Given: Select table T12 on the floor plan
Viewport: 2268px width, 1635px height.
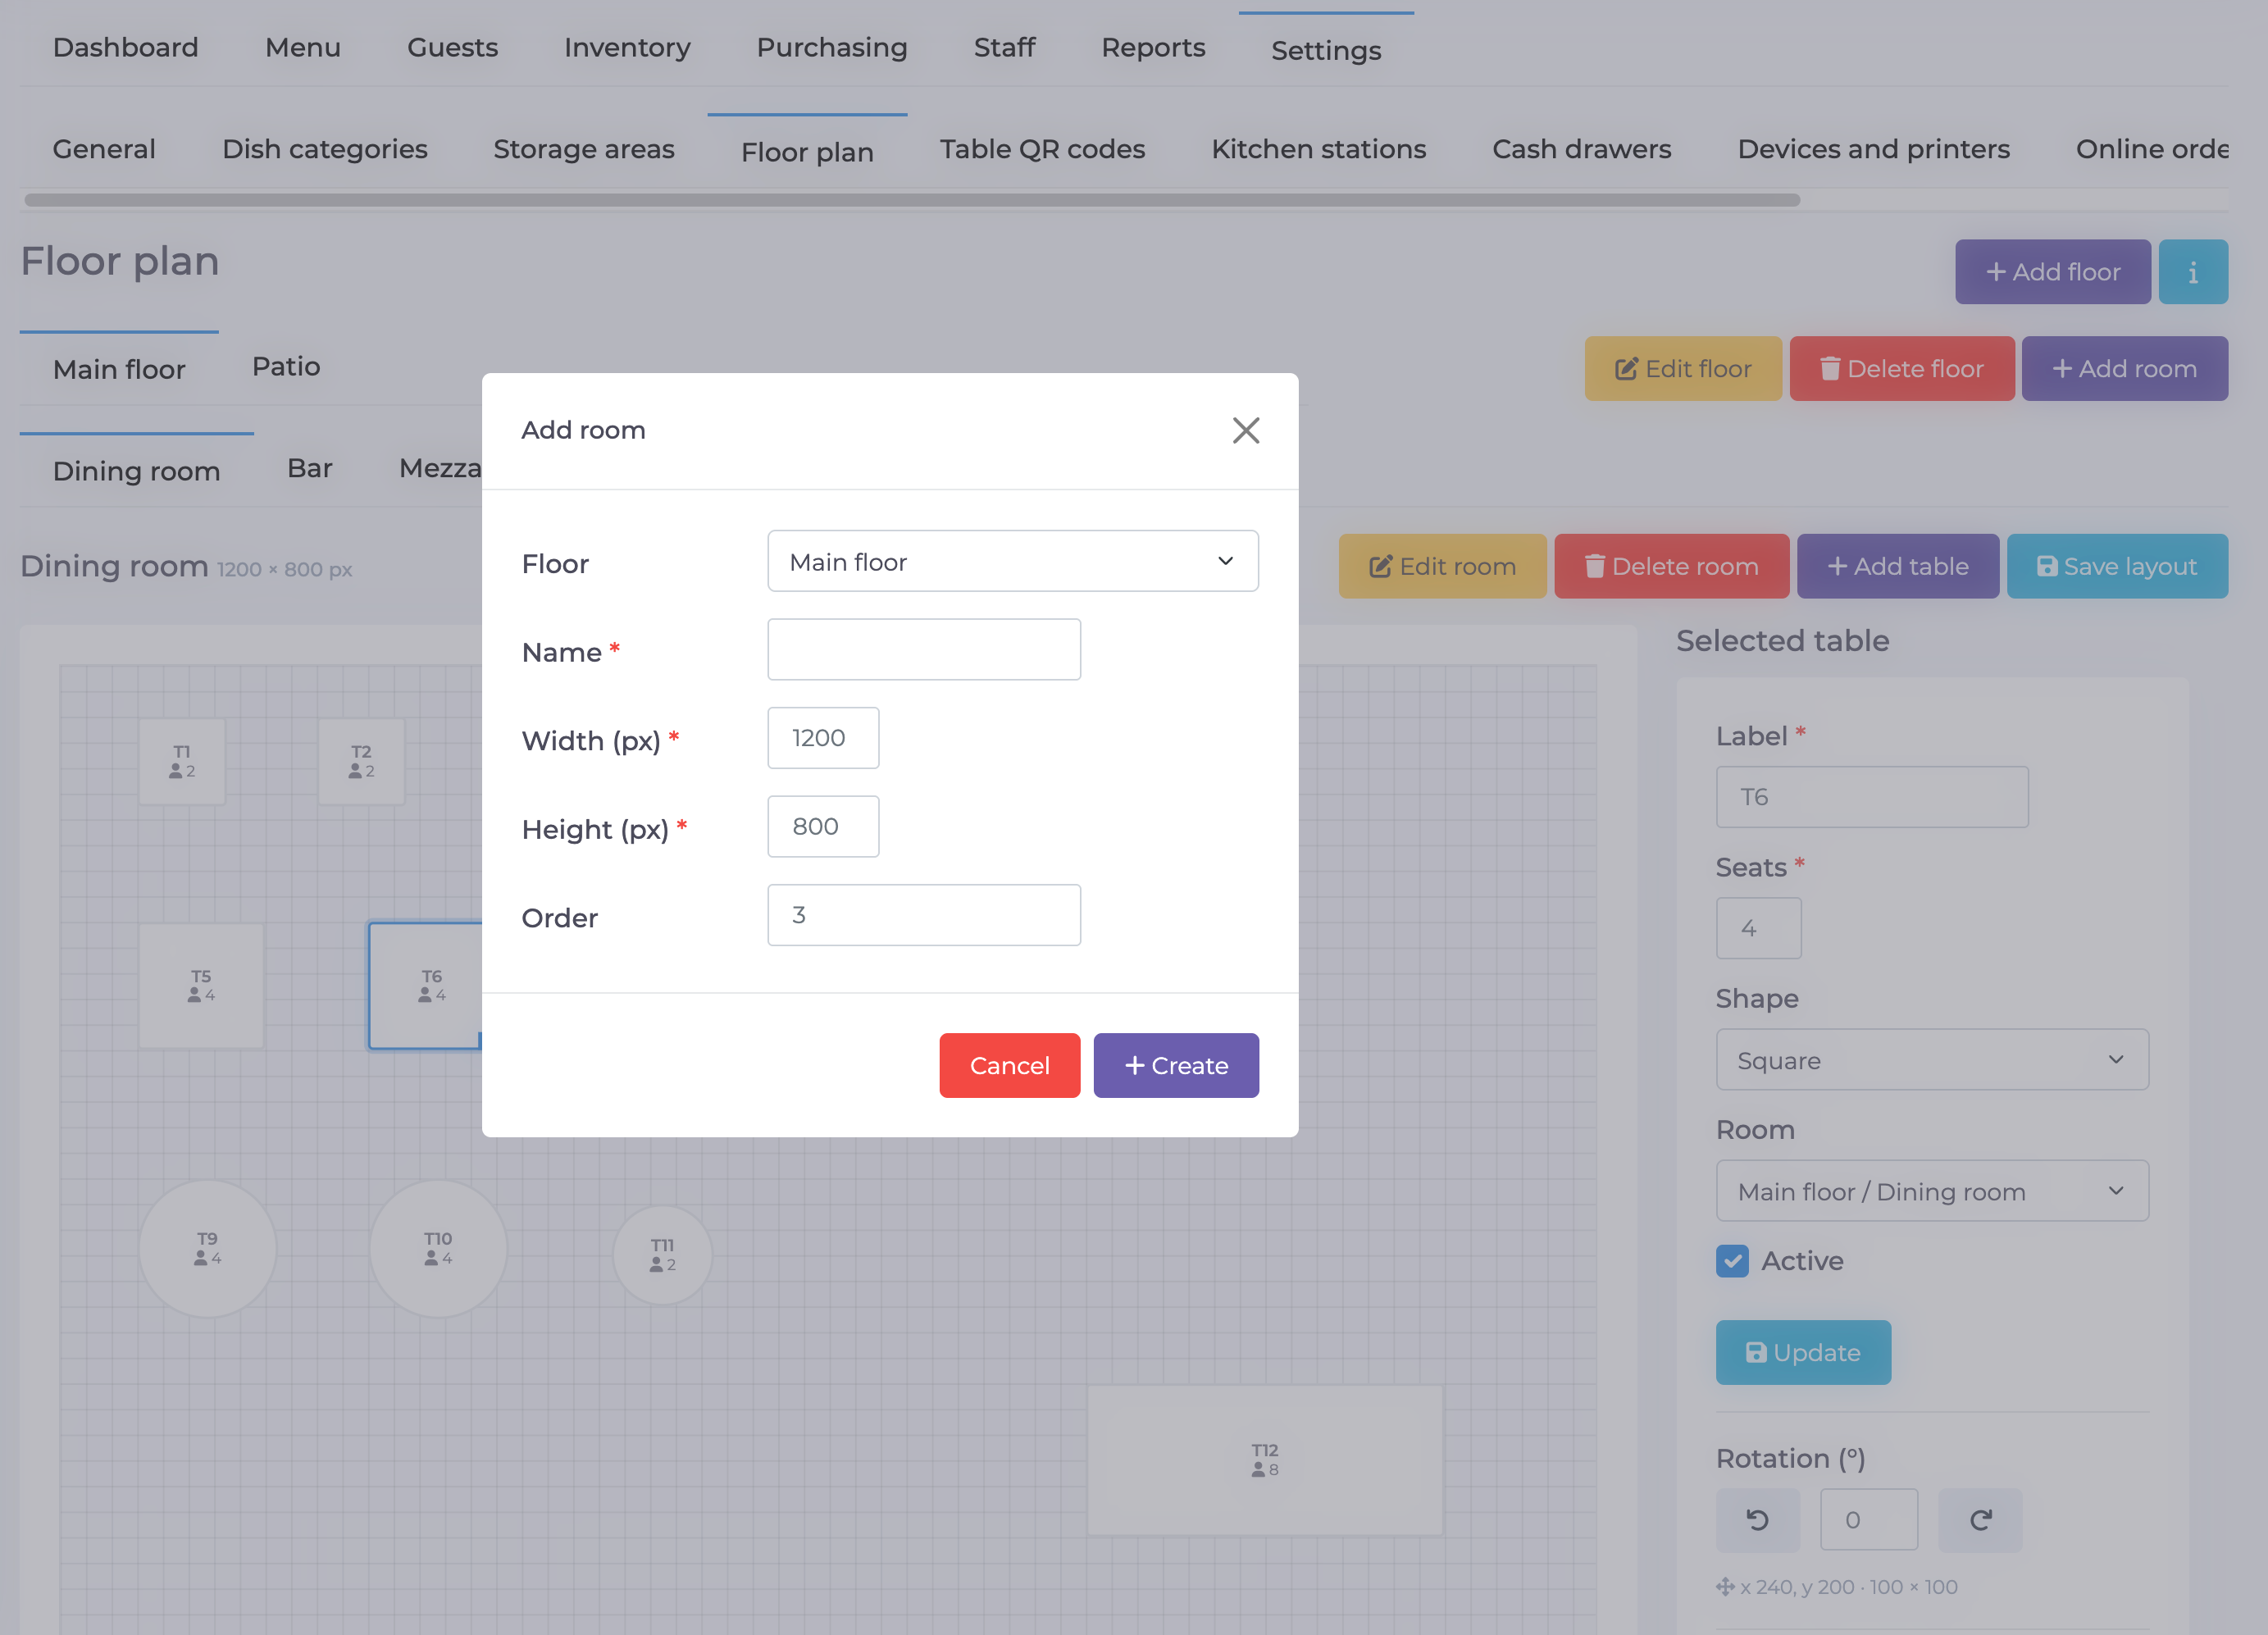Looking at the screenshot, I should coord(1265,1459).
